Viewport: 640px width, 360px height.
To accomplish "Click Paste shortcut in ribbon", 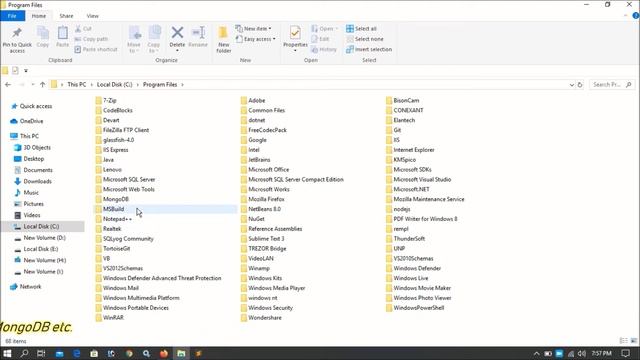I will tap(96, 49).
